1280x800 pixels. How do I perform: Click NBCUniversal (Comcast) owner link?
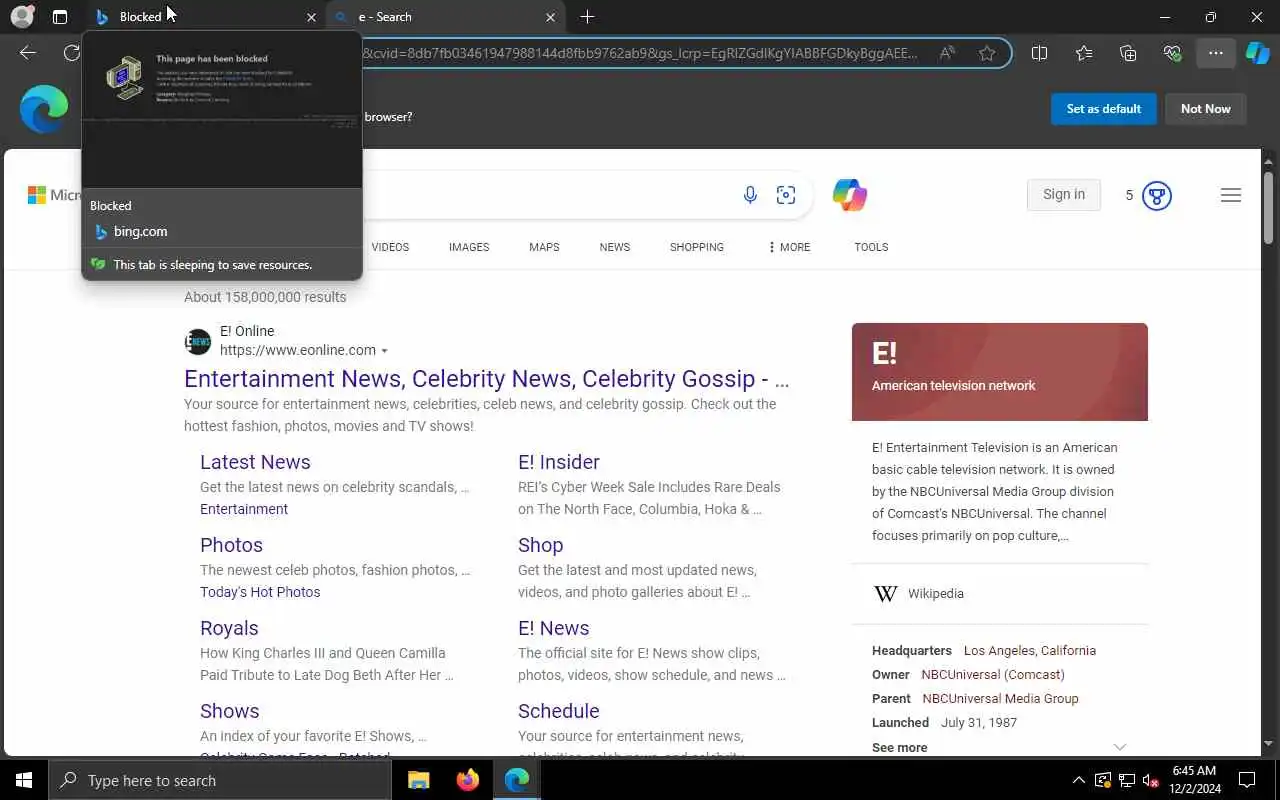coord(993,675)
